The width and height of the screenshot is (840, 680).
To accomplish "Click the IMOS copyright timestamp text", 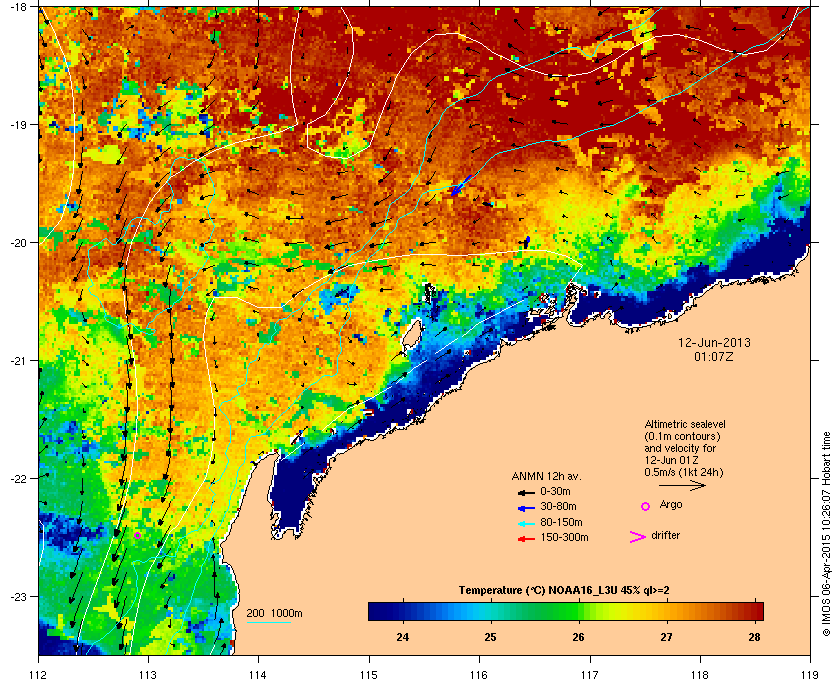I will tap(826, 535).
